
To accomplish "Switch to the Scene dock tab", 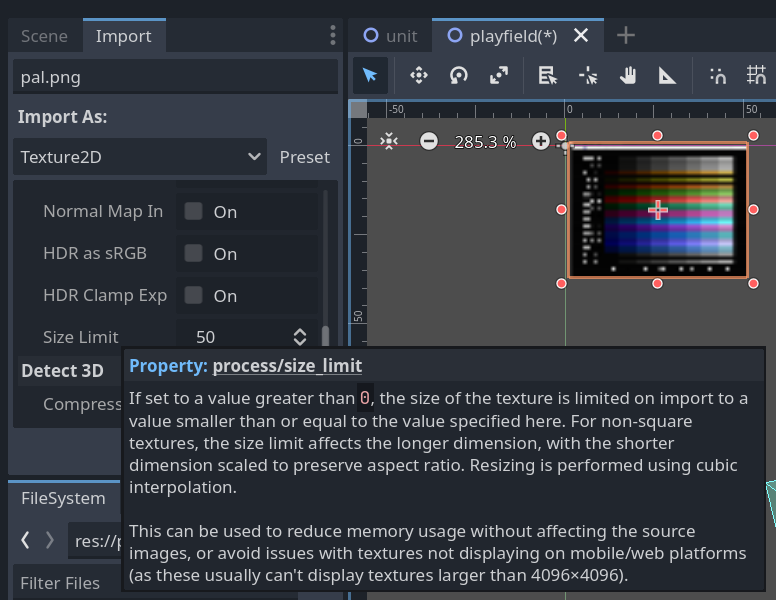I will [x=44, y=36].
